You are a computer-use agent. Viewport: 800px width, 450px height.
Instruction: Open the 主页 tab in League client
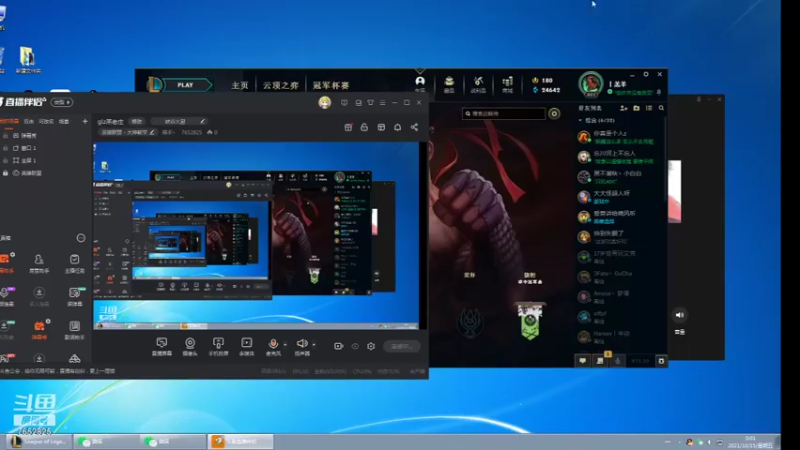pyautogui.click(x=240, y=85)
